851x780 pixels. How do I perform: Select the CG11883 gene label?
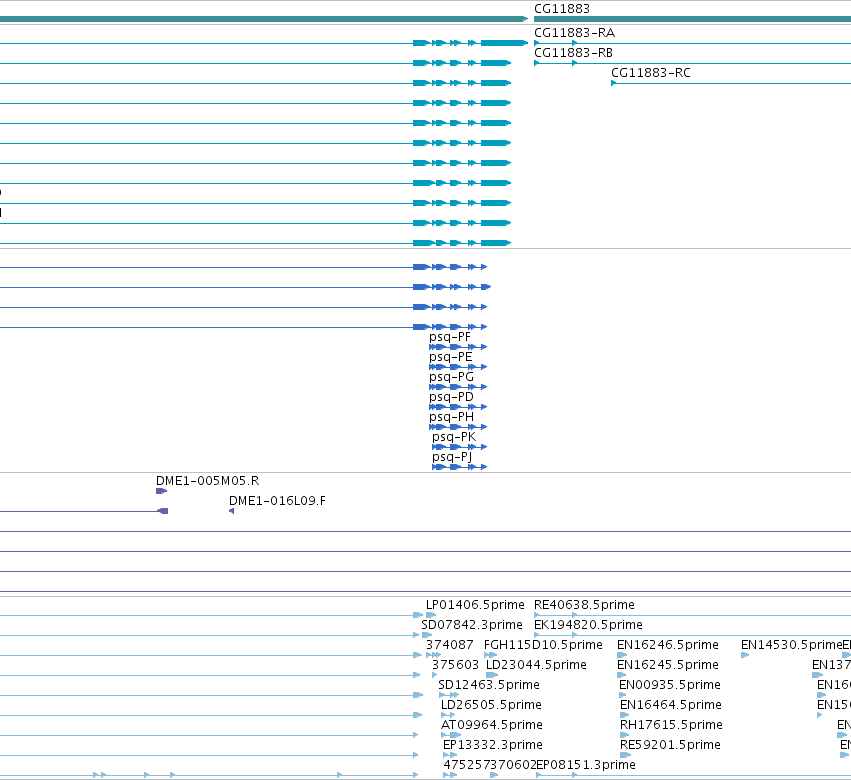[562, 9]
